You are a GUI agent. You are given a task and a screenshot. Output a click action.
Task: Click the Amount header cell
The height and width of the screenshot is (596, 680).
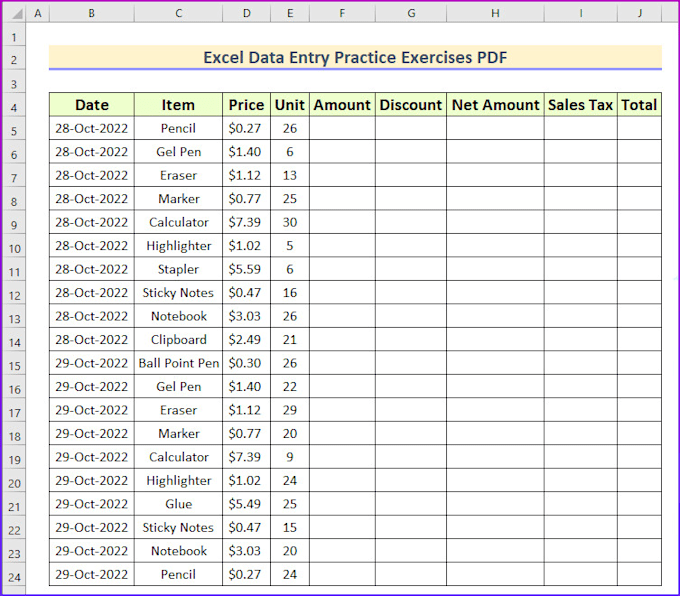pyautogui.click(x=342, y=104)
